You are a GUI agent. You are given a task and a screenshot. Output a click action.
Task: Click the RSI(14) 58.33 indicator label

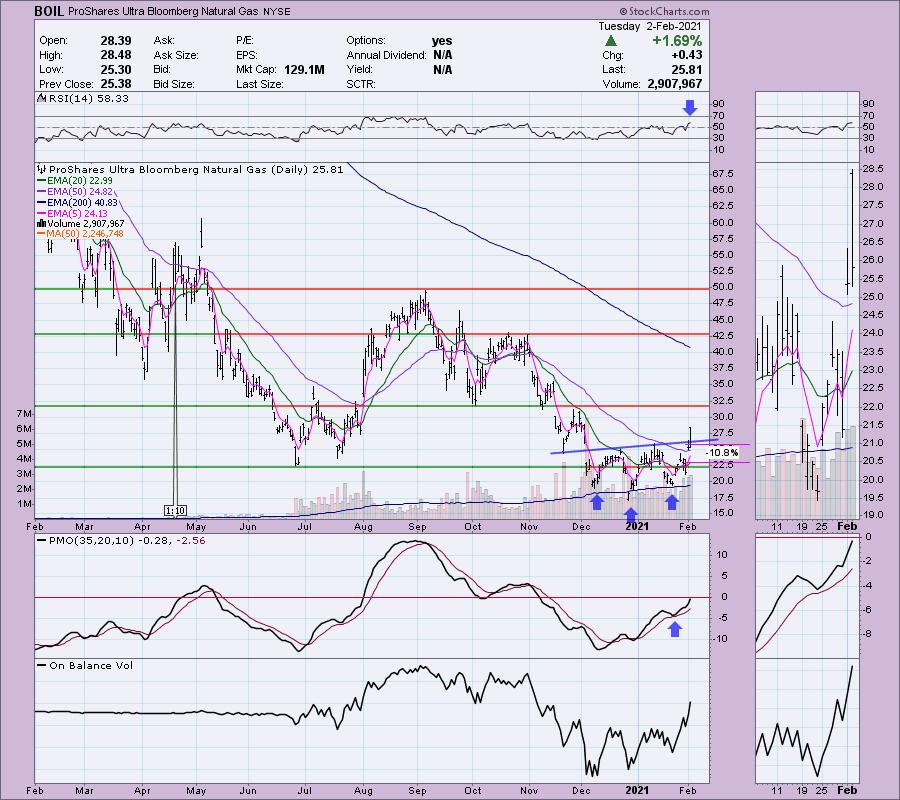coord(88,98)
